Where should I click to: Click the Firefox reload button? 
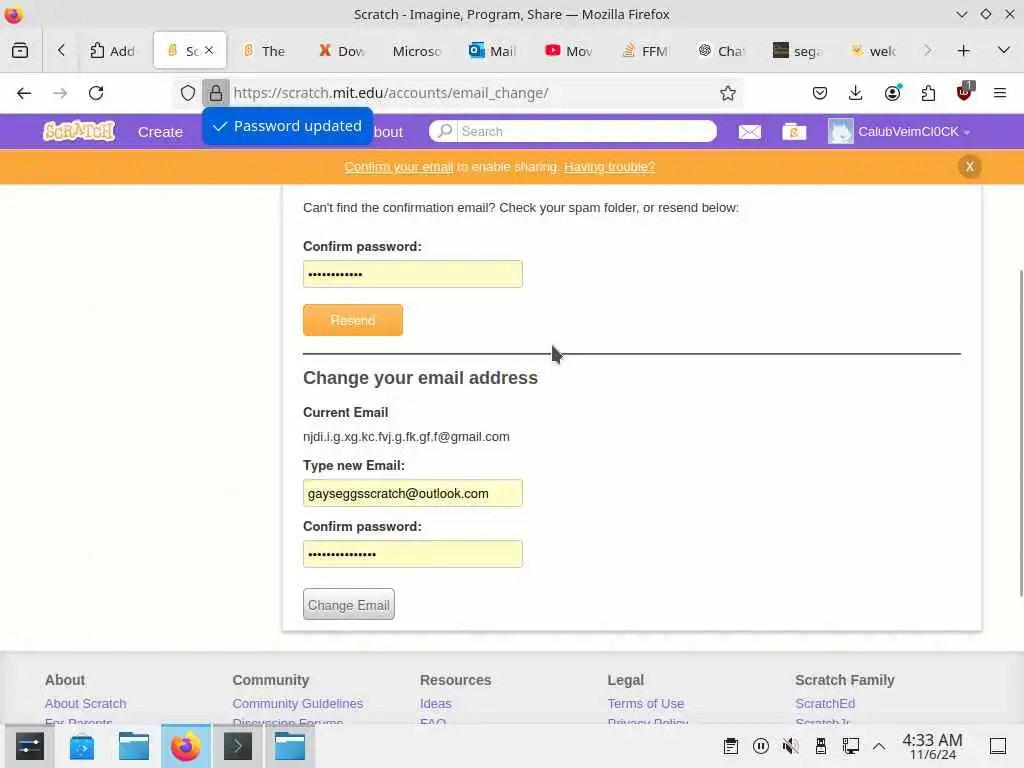click(96, 93)
